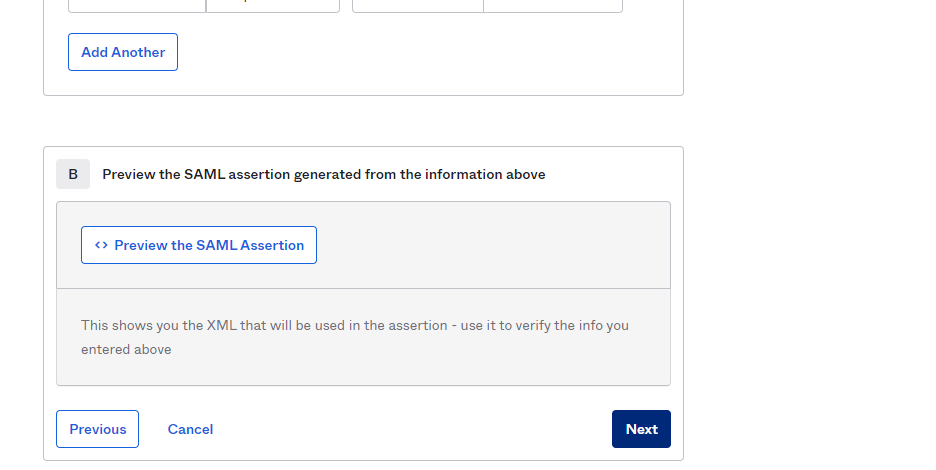Image resolution: width=936 pixels, height=470 pixels.
Task: Click blank space right of Add Another
Action: point(420,52)
